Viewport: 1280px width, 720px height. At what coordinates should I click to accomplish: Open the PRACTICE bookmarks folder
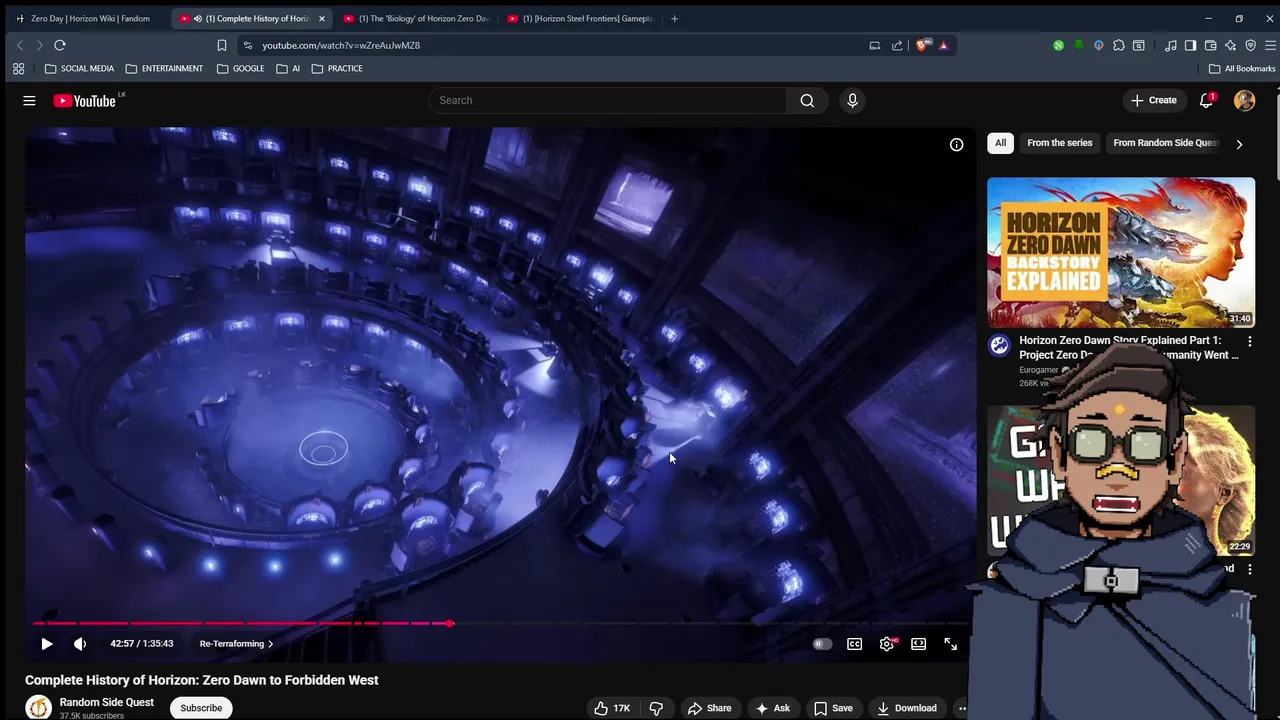click(x=337, y=69)
